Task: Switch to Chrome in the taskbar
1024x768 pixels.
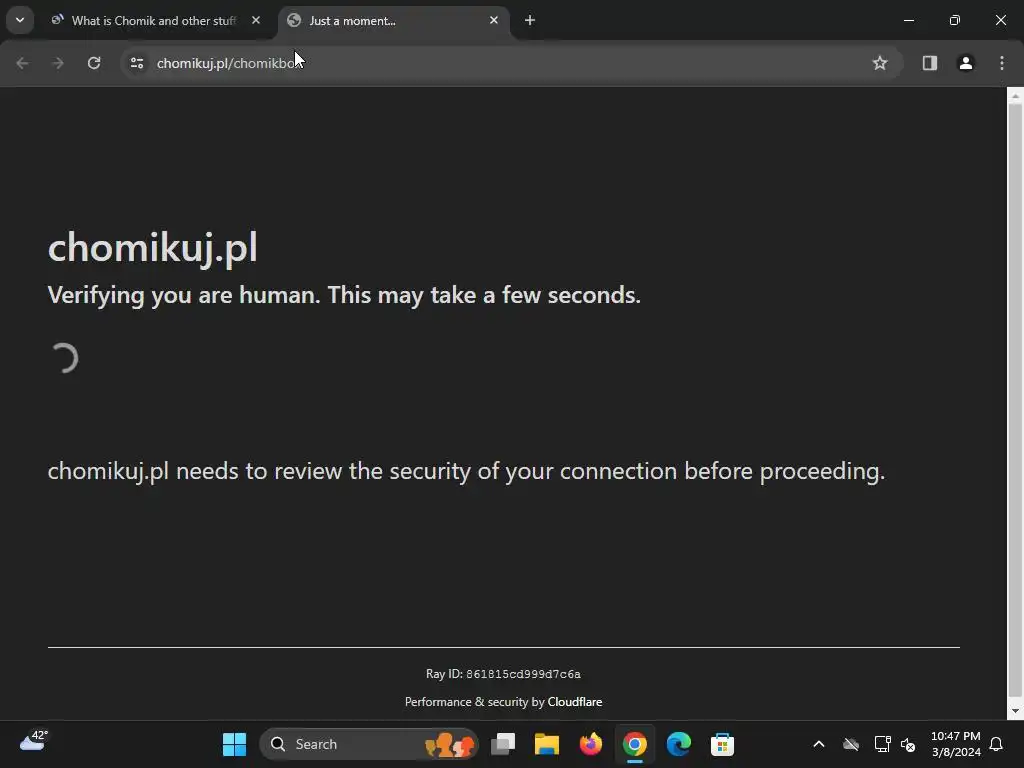Action: pos(635,744)
